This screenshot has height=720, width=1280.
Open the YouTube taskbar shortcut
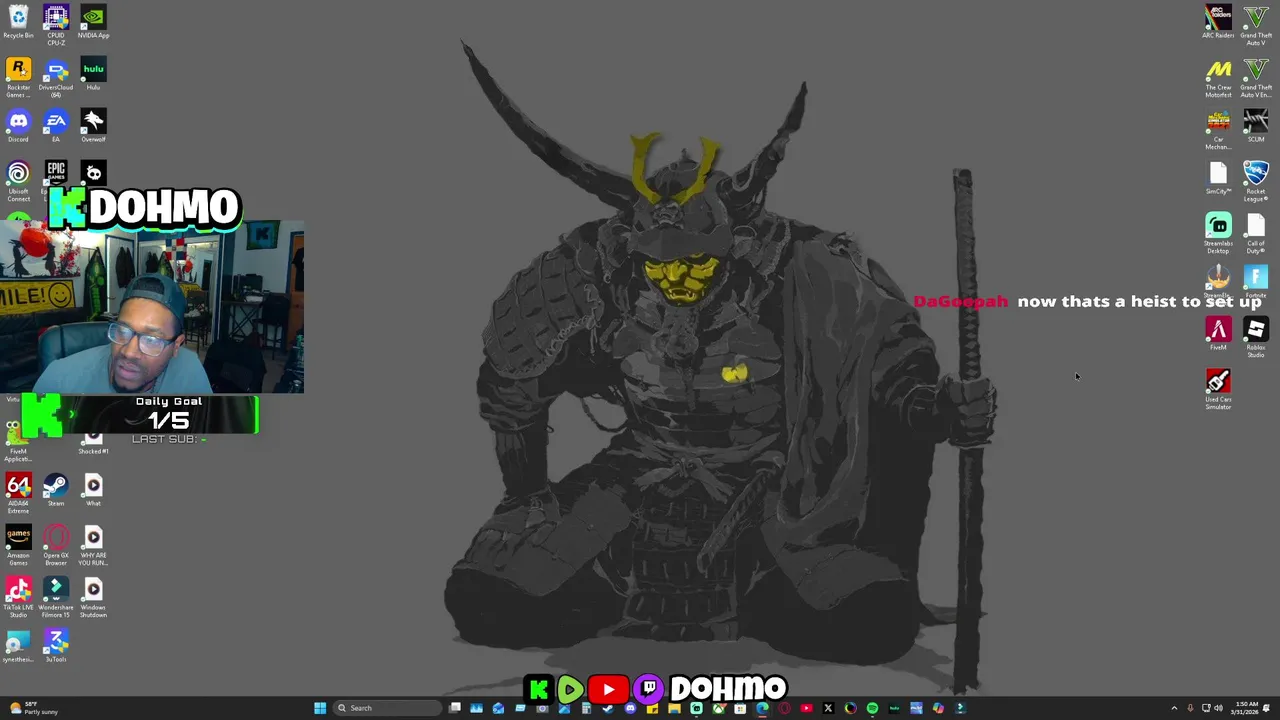(x=806, y=708)
